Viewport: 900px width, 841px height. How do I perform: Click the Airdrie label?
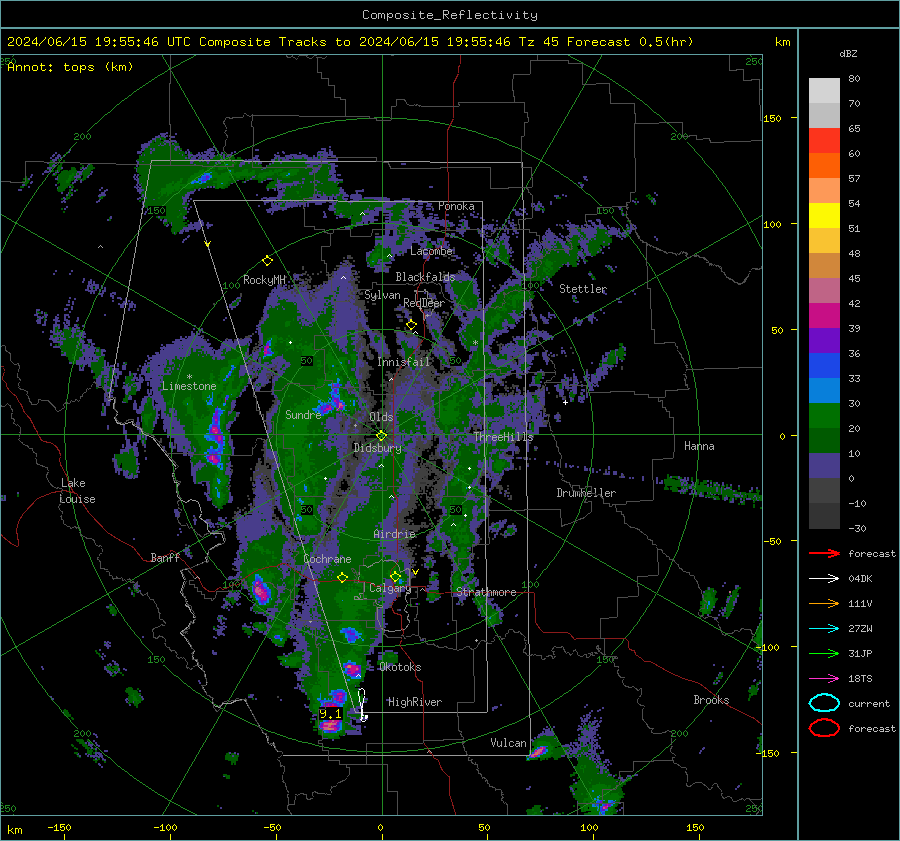pos(394,534)
